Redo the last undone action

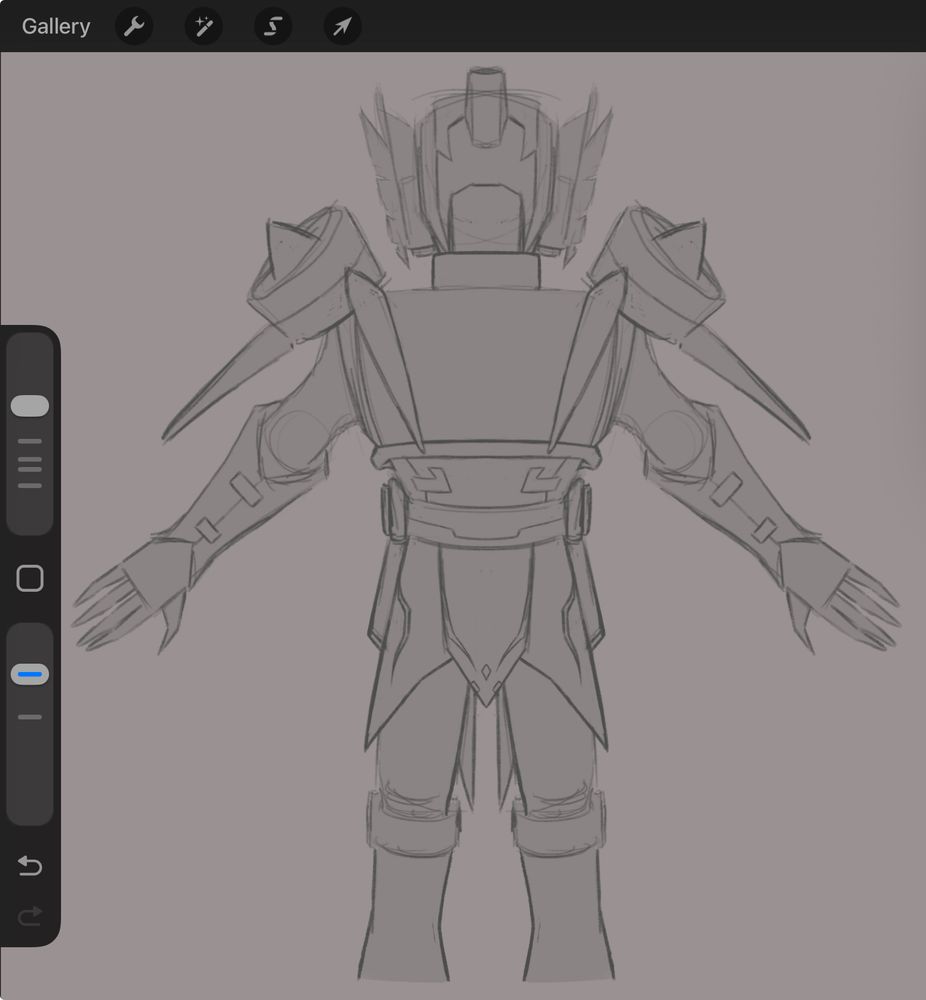click(x=30, y=916)
